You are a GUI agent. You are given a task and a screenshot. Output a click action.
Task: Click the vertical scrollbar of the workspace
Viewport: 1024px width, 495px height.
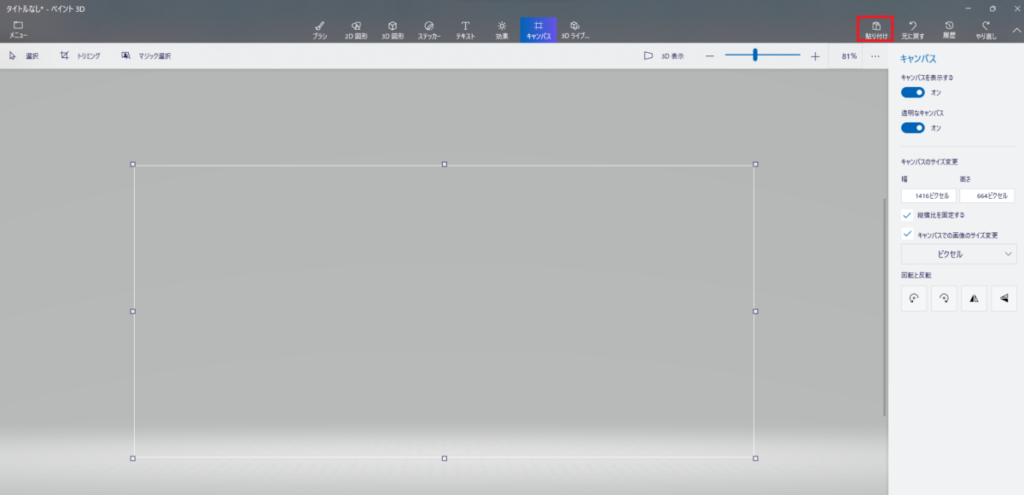tap(885, 307)
